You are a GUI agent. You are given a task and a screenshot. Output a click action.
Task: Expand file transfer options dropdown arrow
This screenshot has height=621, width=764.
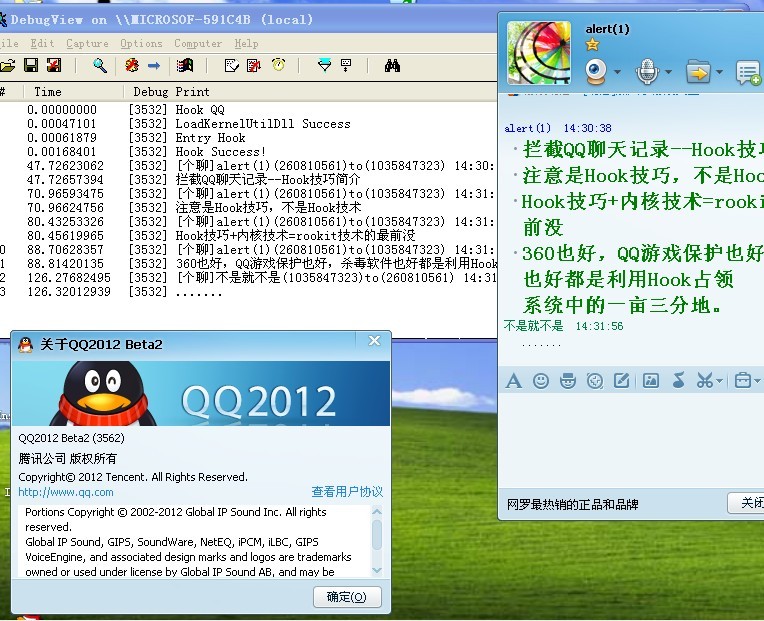tap(720, 72)
